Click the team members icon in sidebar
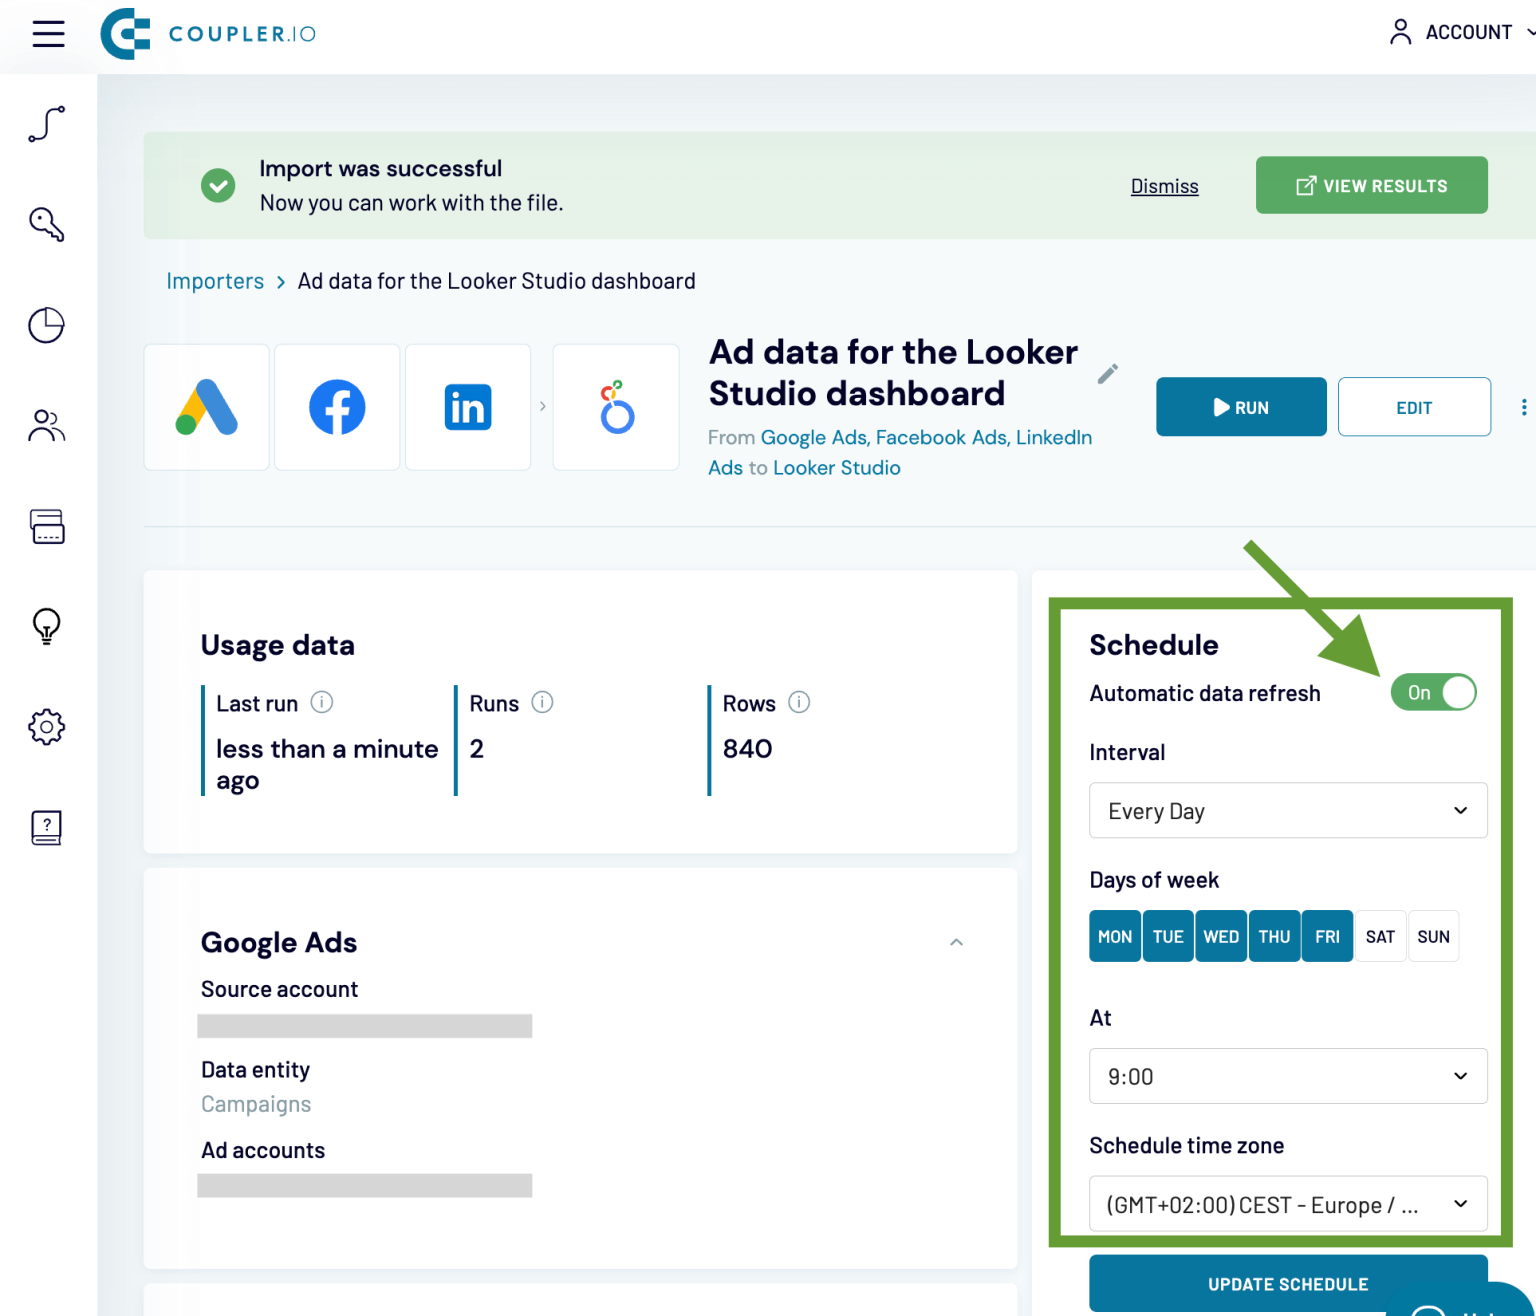1536x1316 pixels. (x=46, y=426)
